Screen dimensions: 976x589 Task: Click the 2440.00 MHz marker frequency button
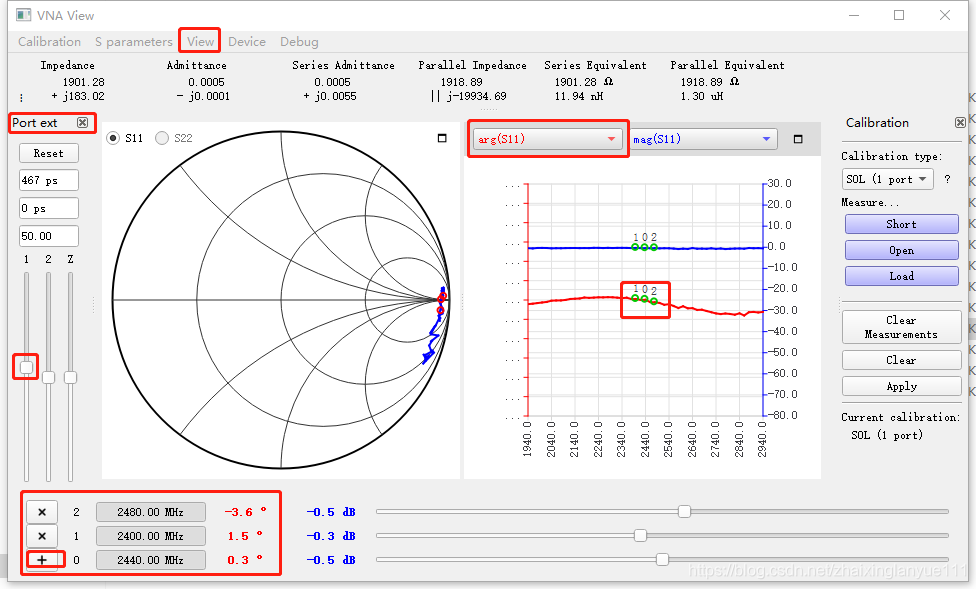click(x=151, y=560)
